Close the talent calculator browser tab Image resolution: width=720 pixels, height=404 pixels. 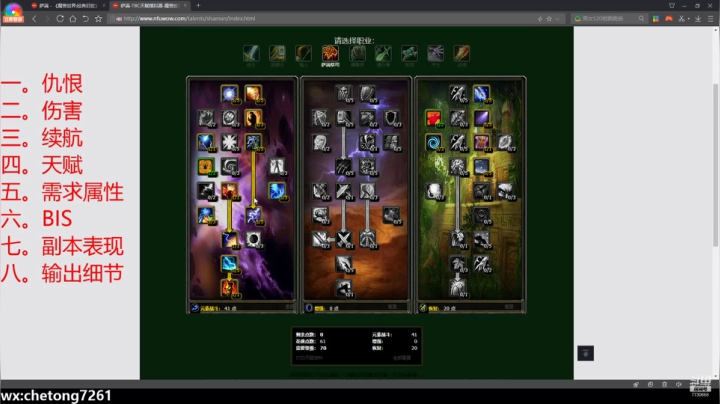pyautogui.click(x=186, y=6)
